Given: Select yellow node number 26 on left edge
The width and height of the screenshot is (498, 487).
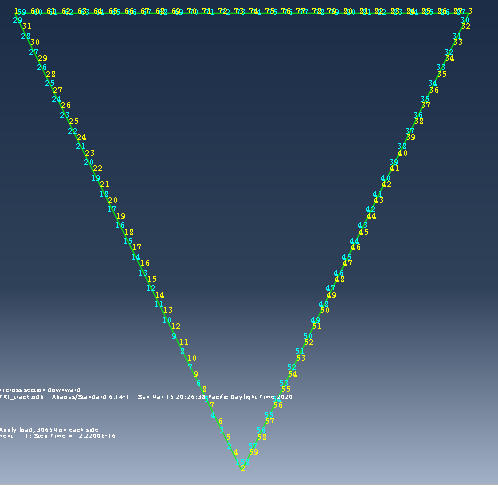Looking at the screenshot, I should point(66,105).
